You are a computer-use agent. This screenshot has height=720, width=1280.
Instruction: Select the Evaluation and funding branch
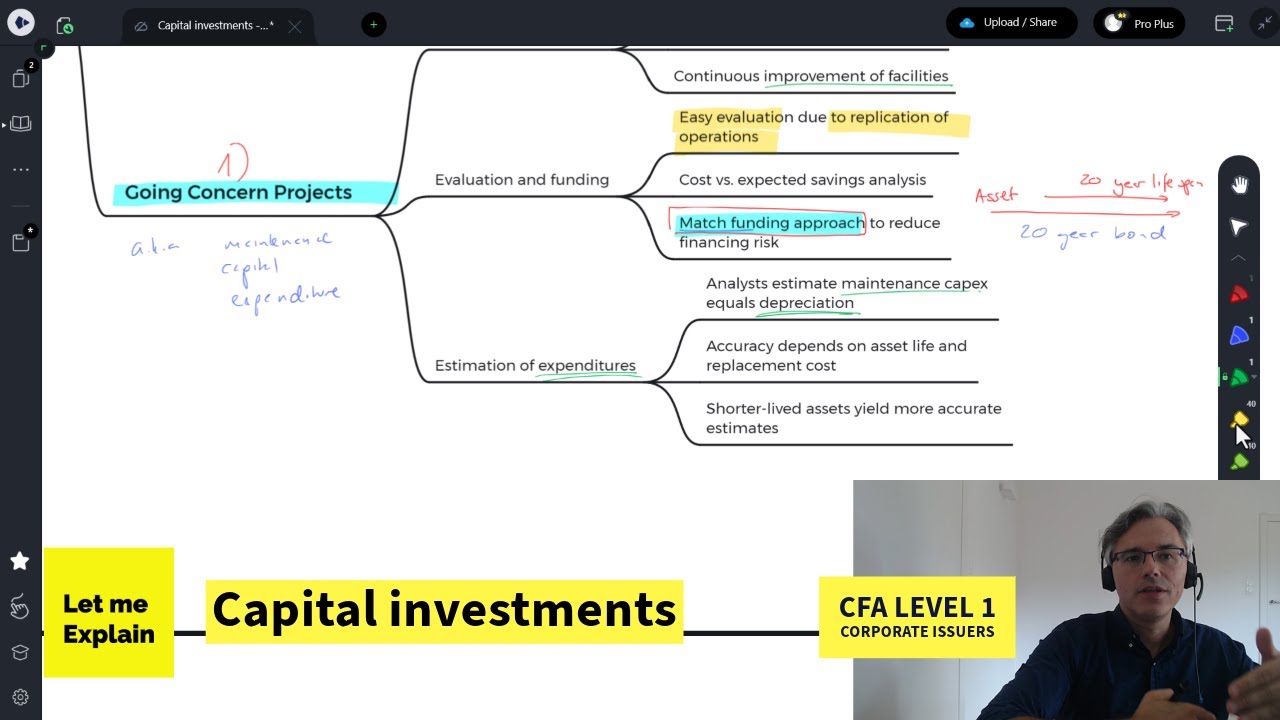point(522,180)
